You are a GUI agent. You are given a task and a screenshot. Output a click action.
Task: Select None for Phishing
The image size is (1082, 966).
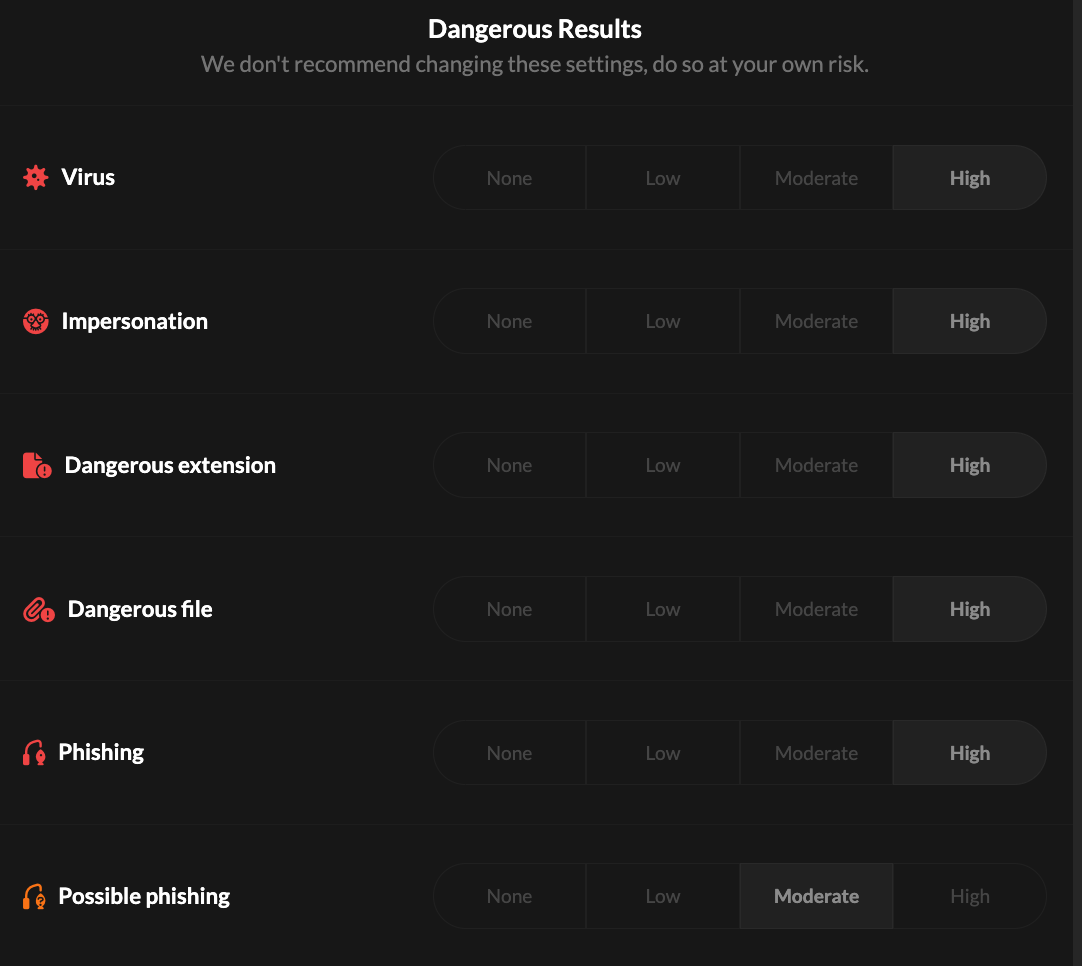(x=509, y=753)
